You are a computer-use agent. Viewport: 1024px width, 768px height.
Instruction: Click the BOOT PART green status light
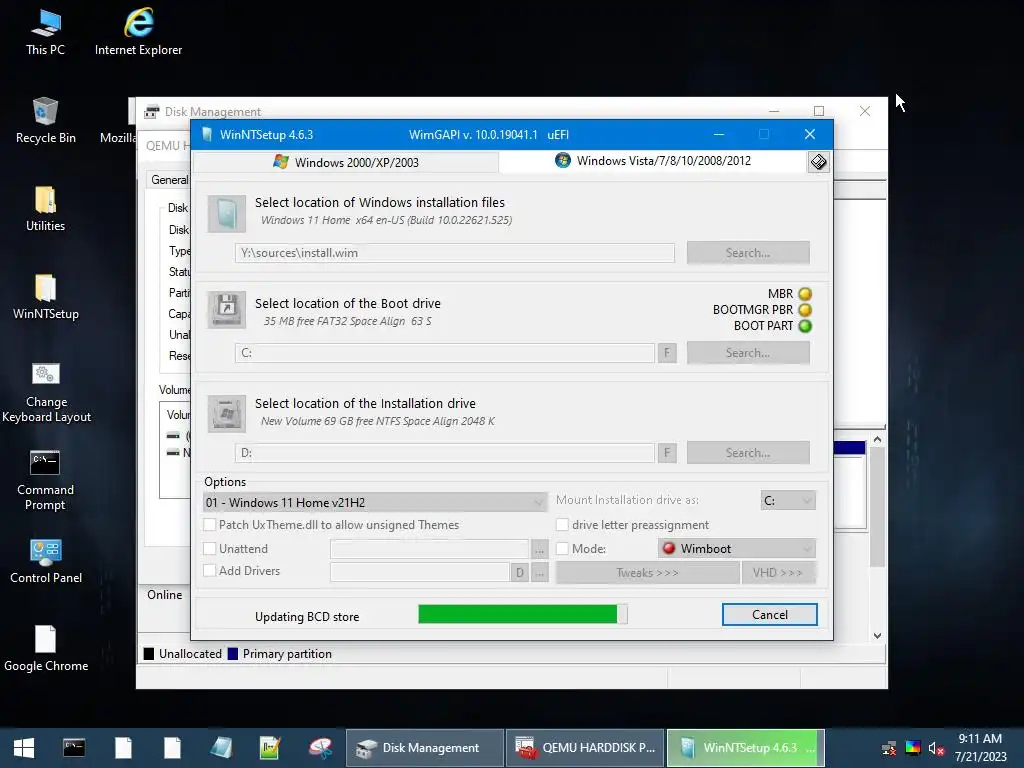(805, 326)
